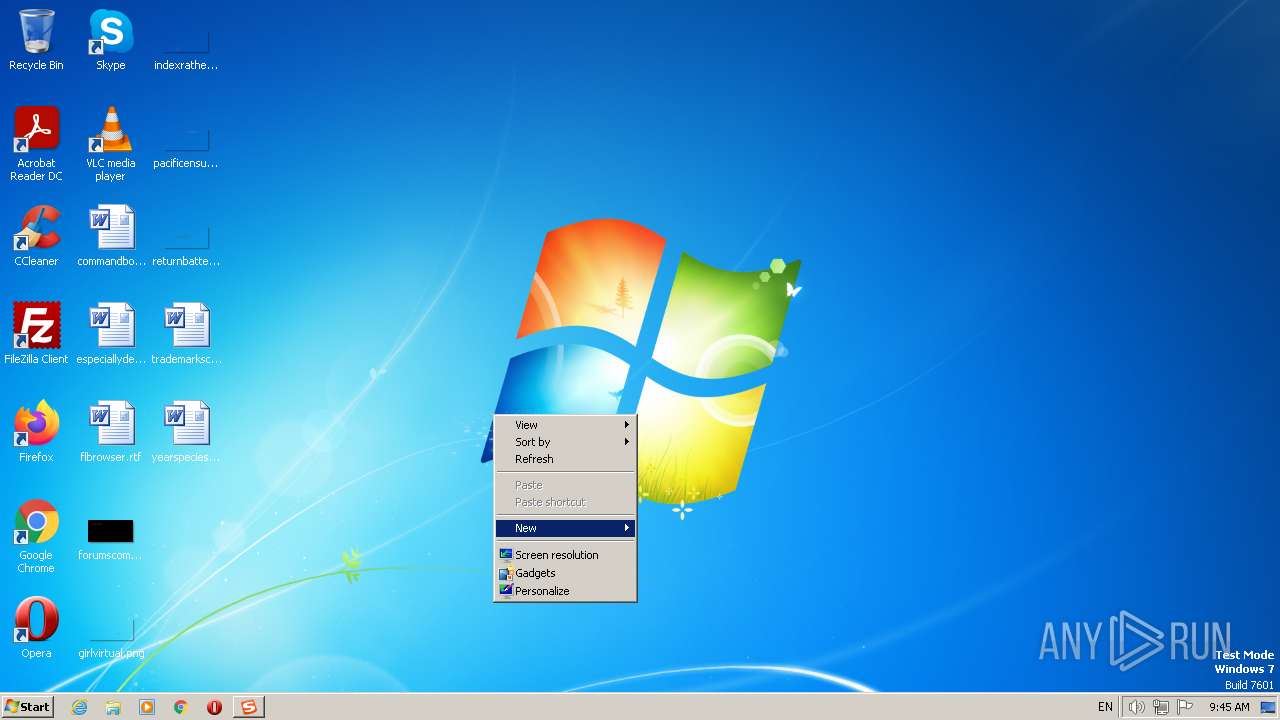This screenshot has height=720, width=1280.
Task: Click the Show desktop tray button
Action: click(1268, 707)
